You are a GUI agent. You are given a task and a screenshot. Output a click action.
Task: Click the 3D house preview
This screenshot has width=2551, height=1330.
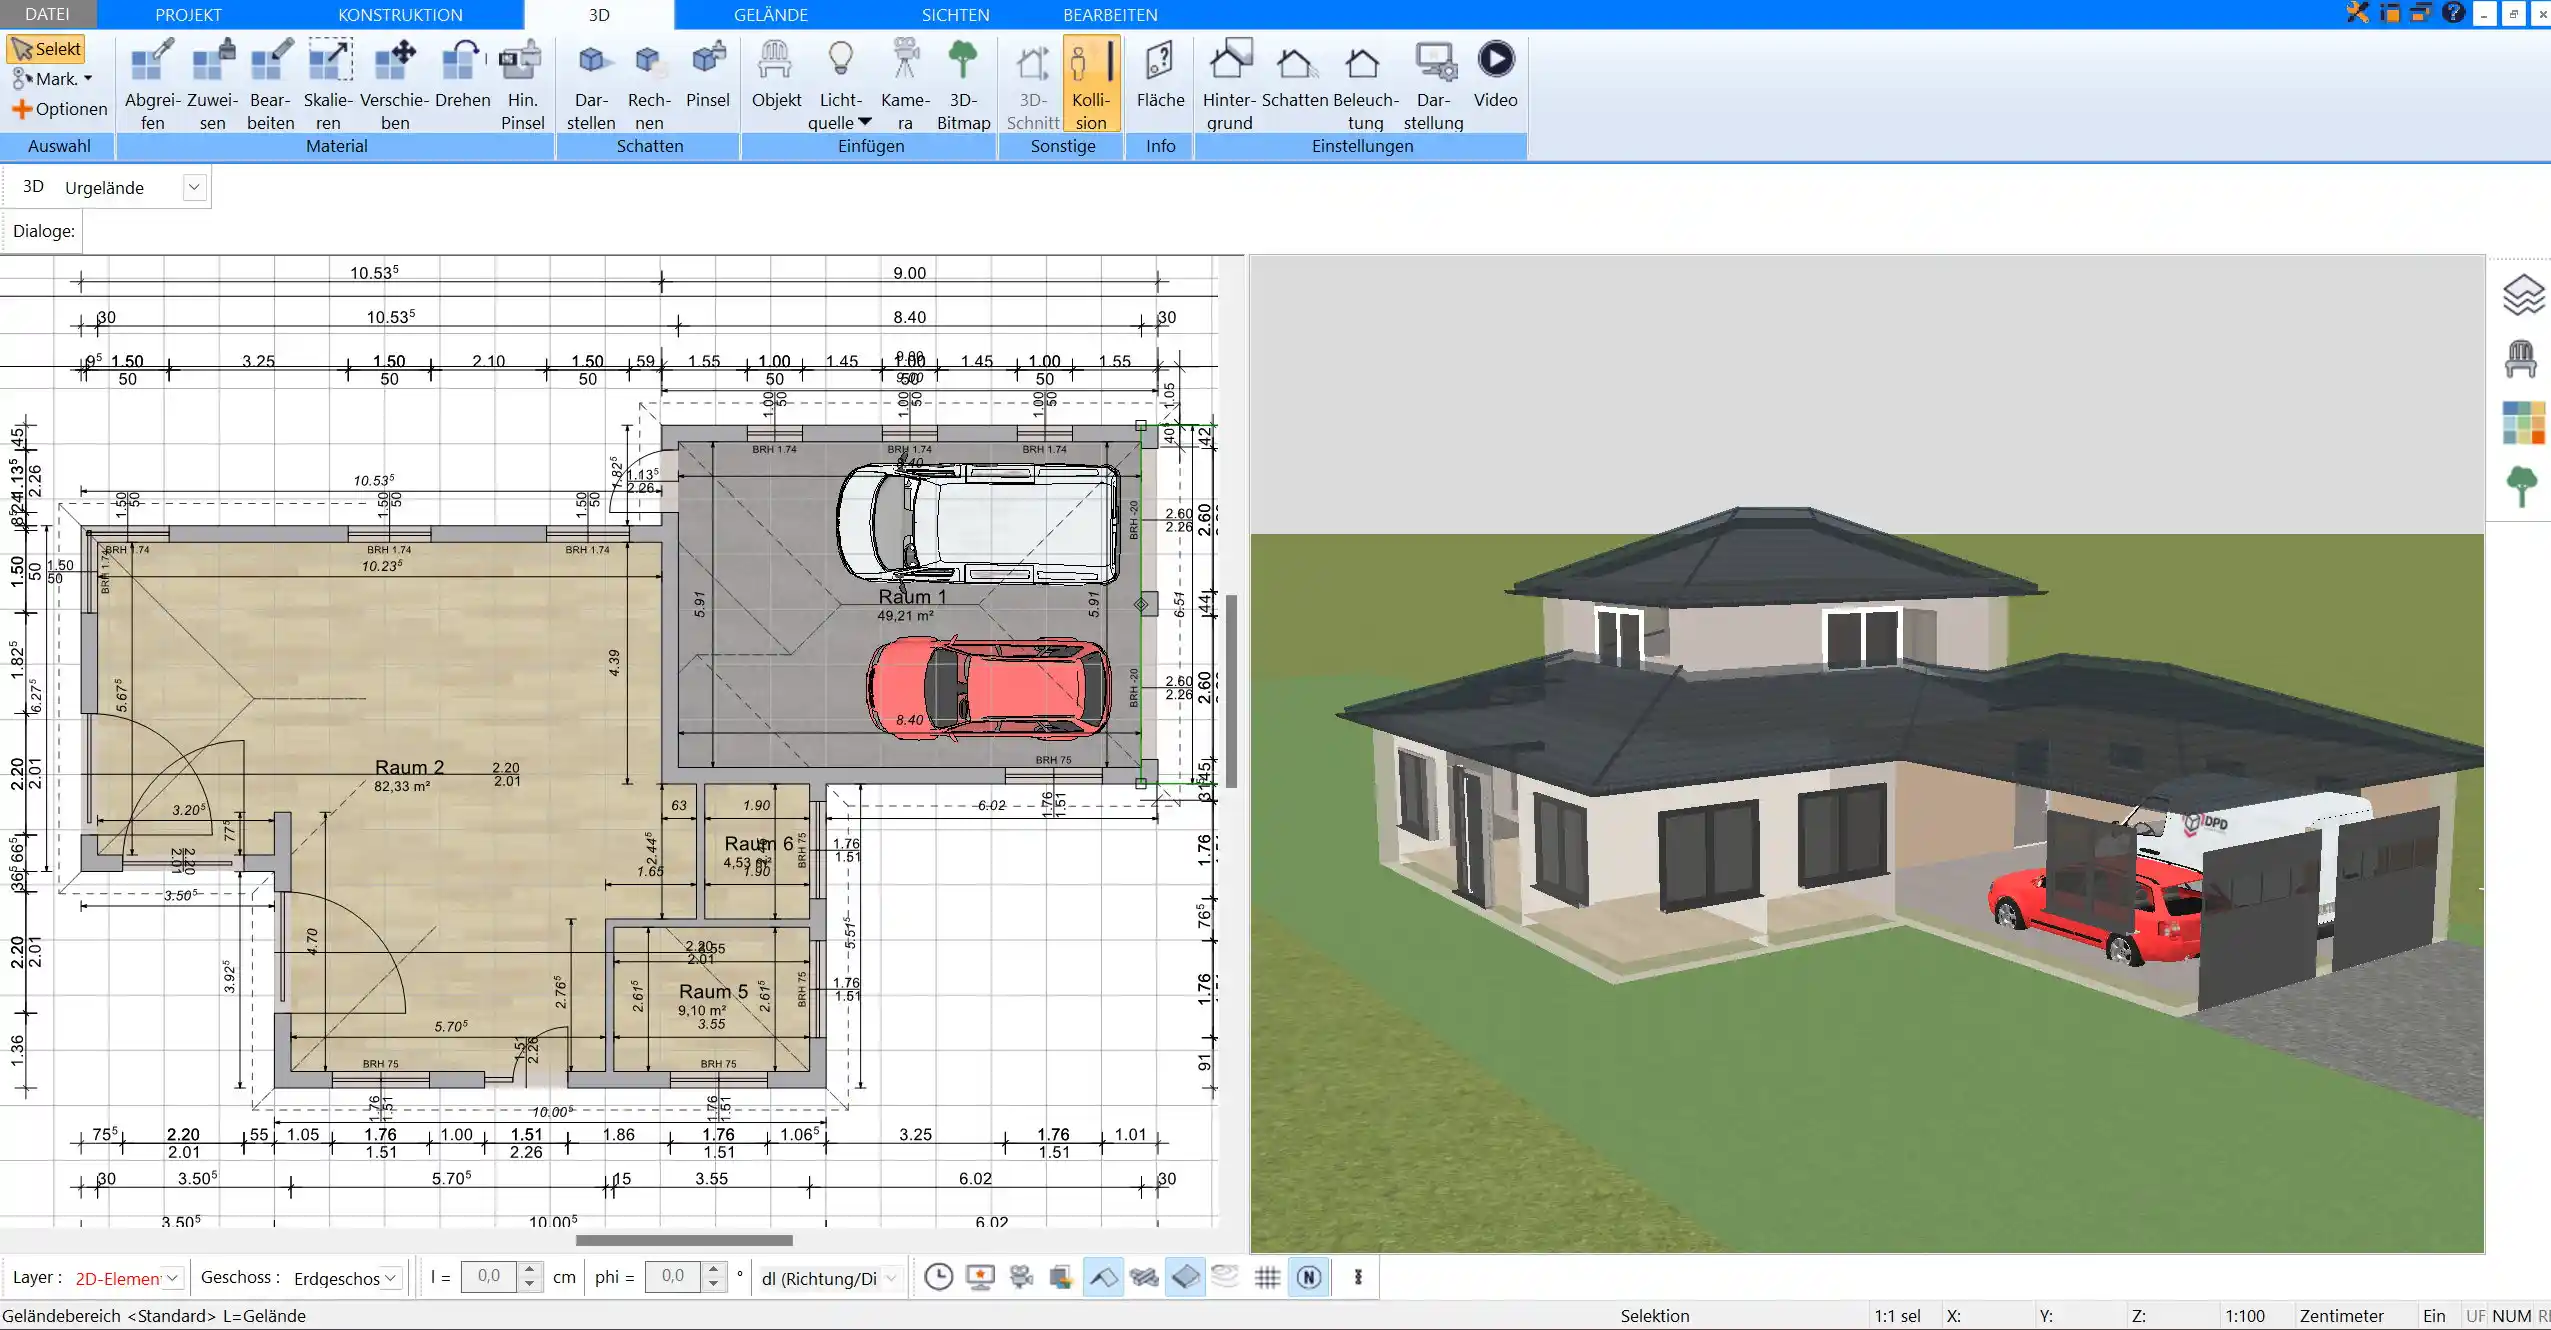pyautogui.click(x=1866, y=754)
